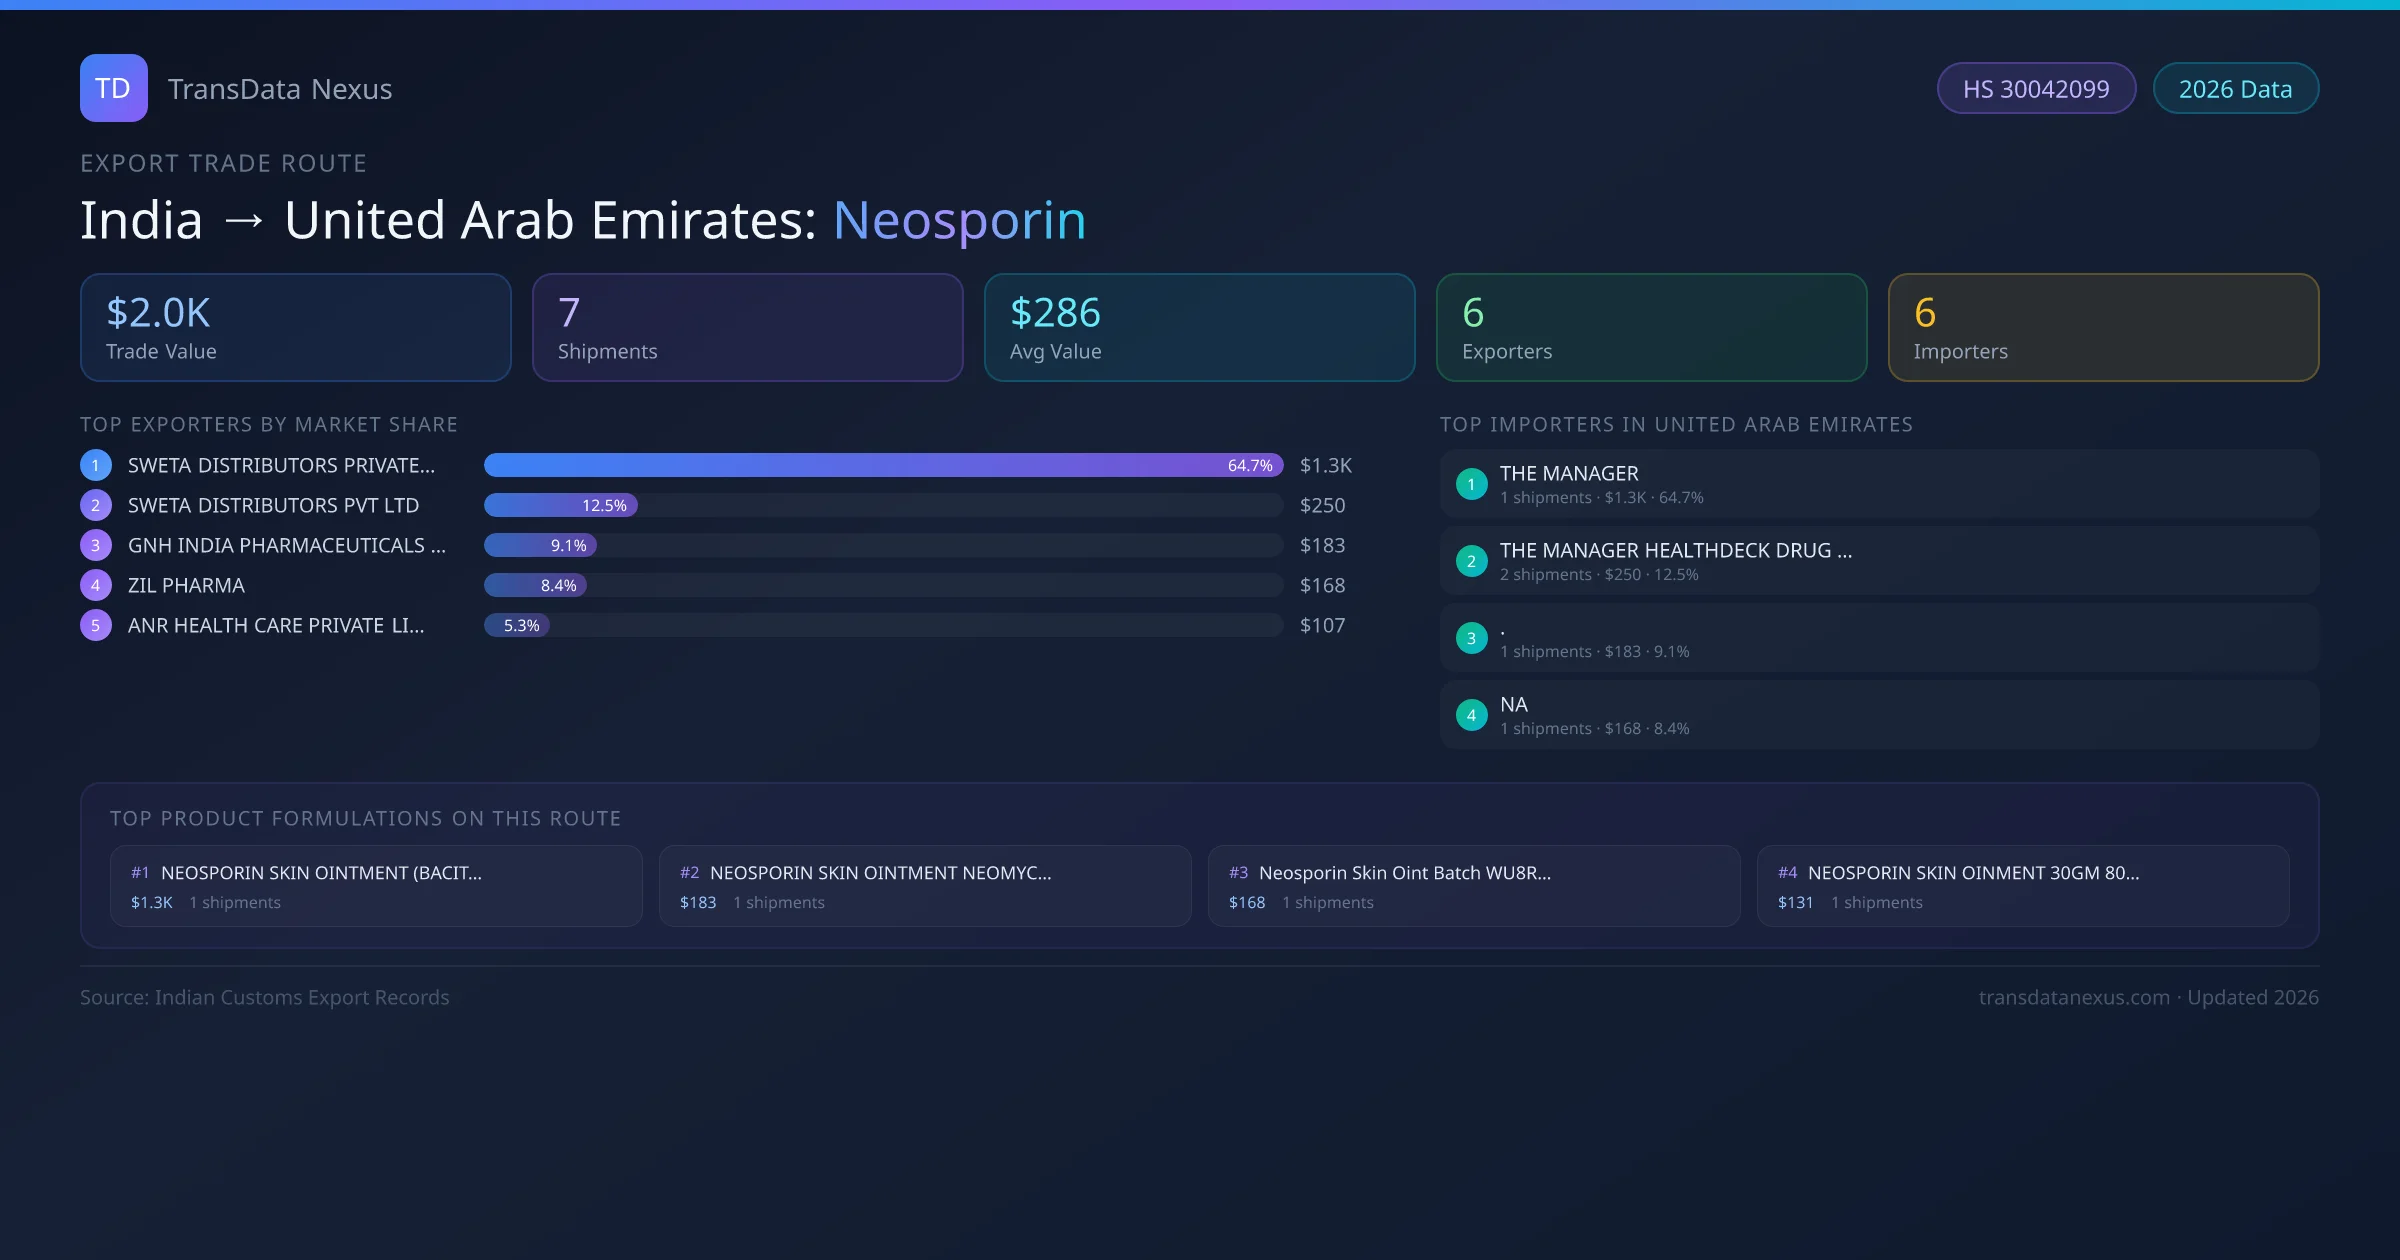Viewport: 2400px width, 1260px height.
Task: Expand the truncated SWETA DISTRIBUTORS PRIVATE name
Action: [x=280, y=465]
